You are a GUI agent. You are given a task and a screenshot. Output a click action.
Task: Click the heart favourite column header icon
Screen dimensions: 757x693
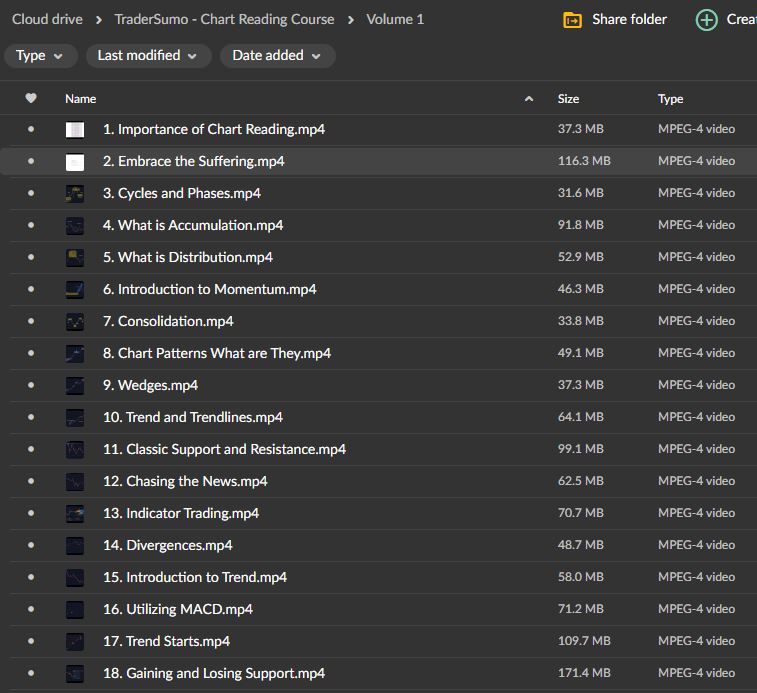click(x=31, y=98)
